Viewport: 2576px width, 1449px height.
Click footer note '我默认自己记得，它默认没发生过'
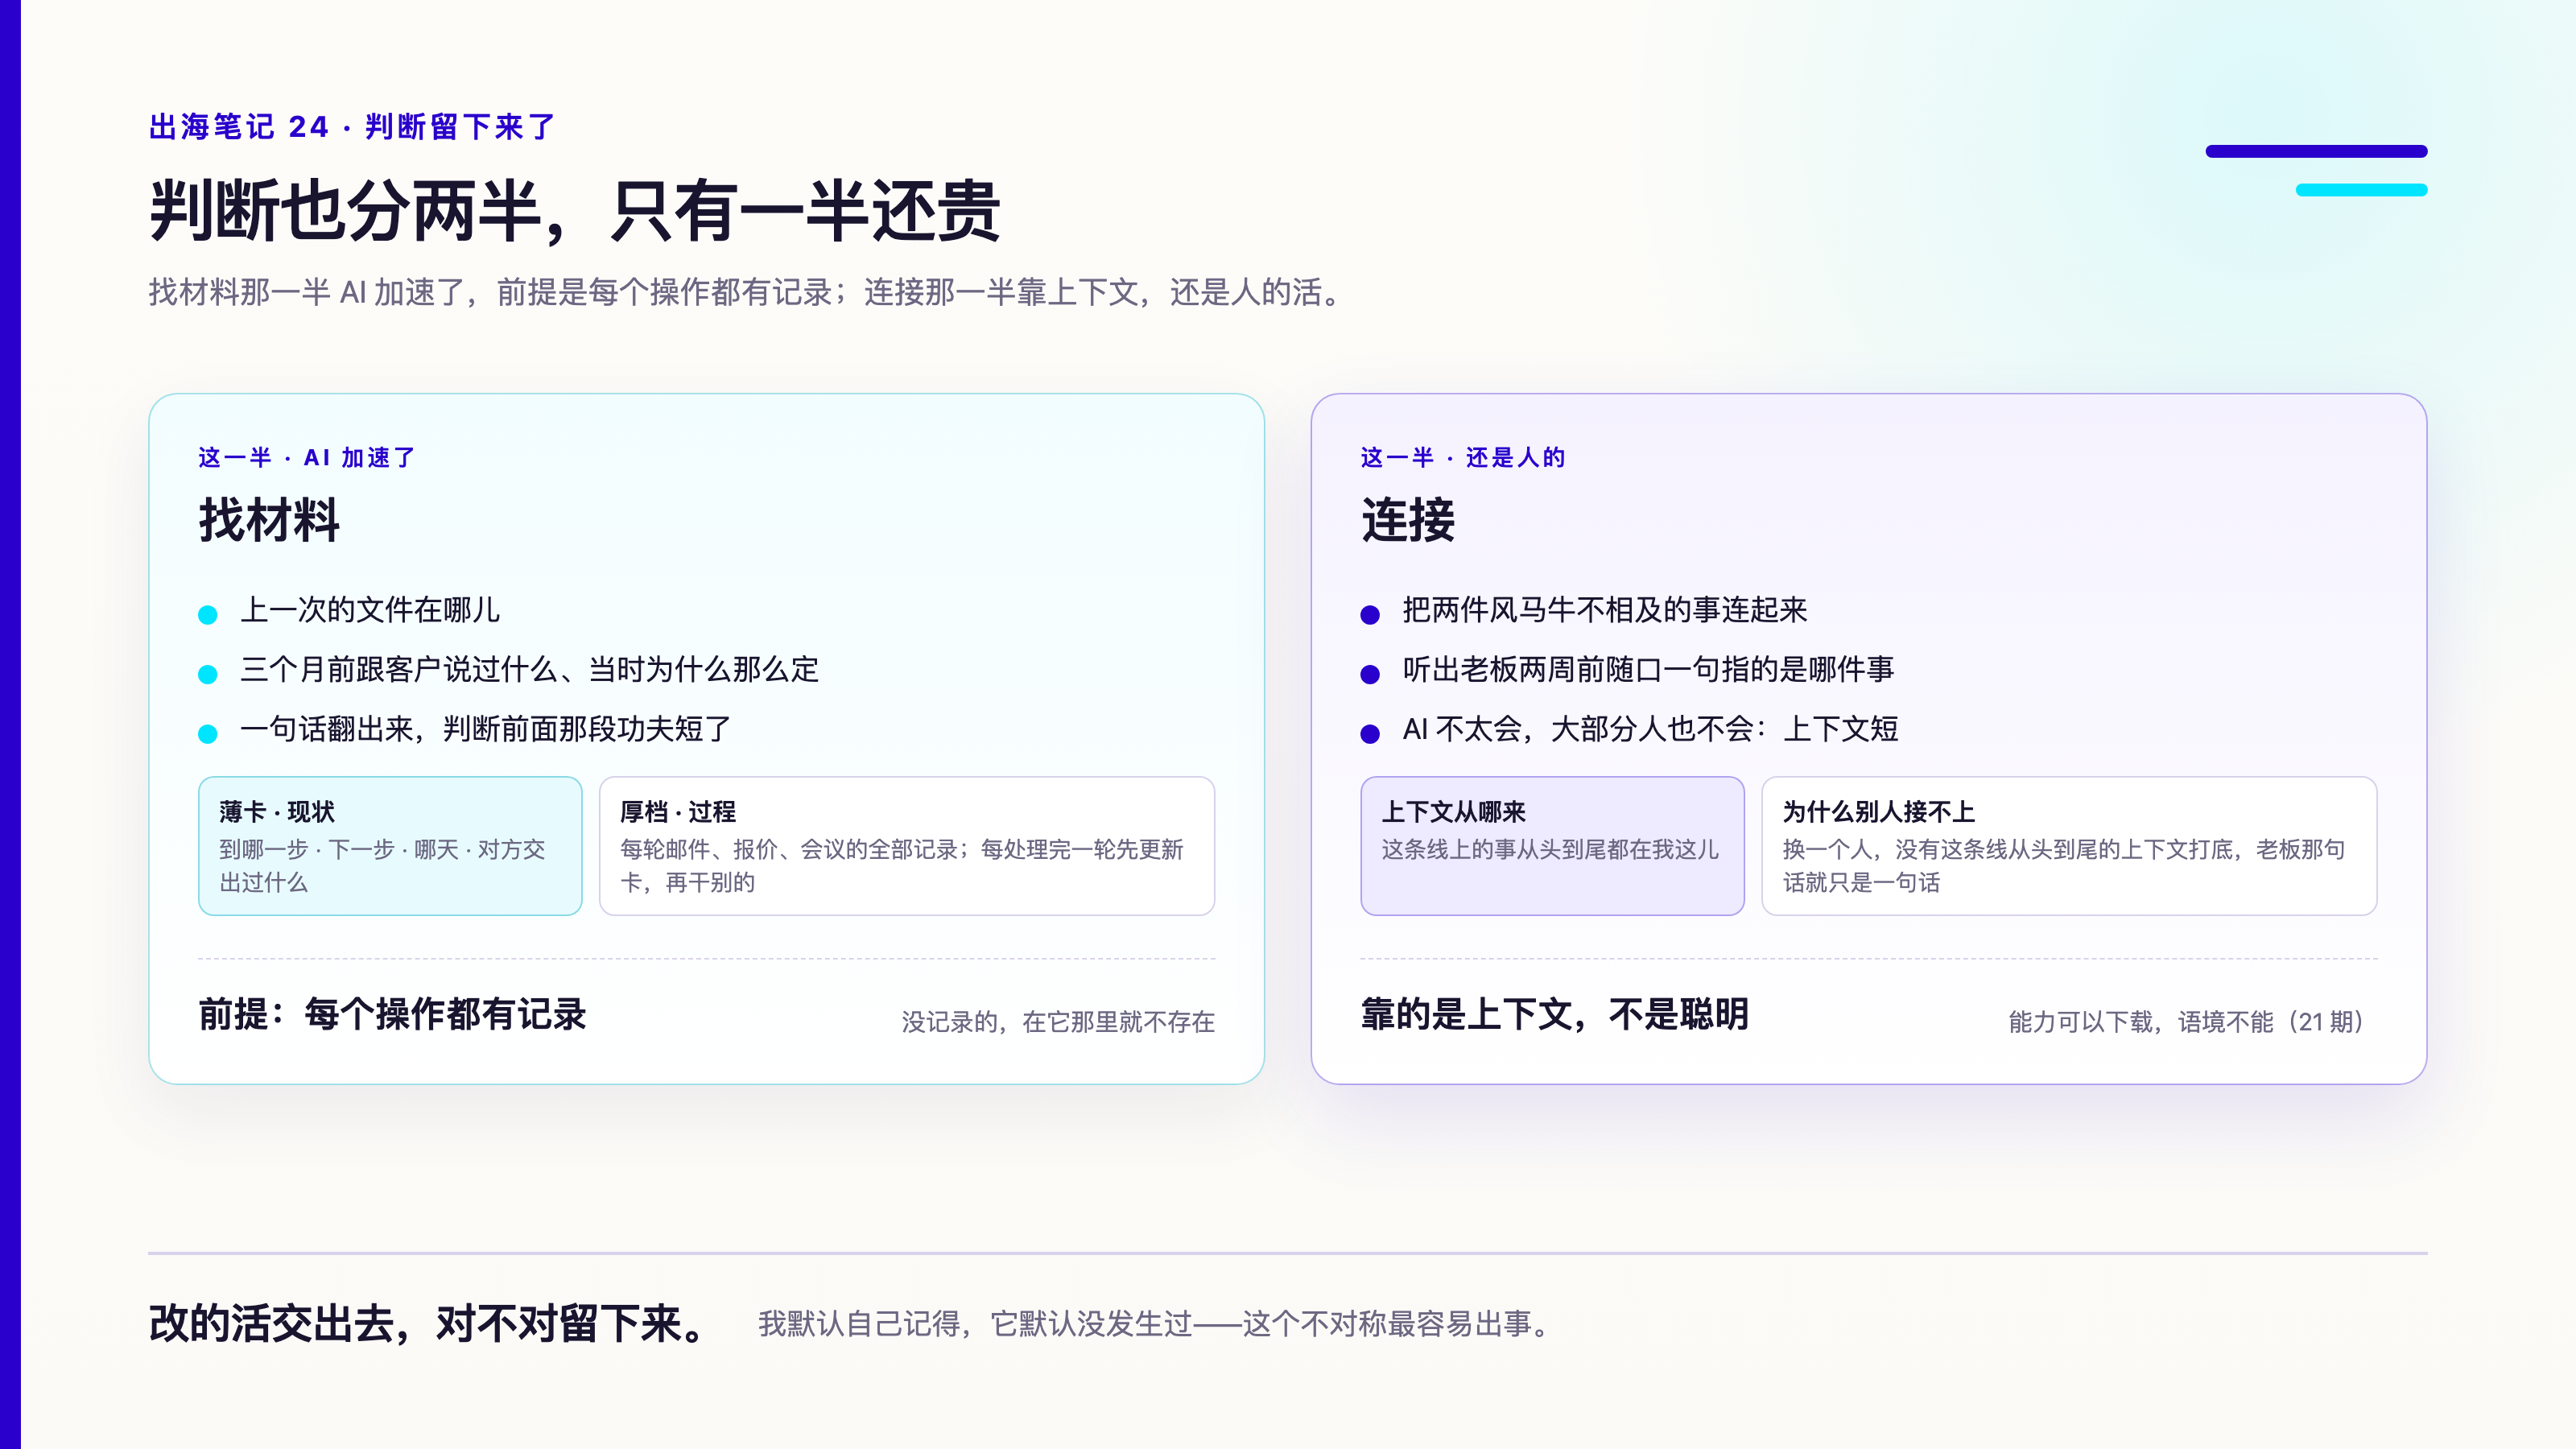coord(975,1324)
